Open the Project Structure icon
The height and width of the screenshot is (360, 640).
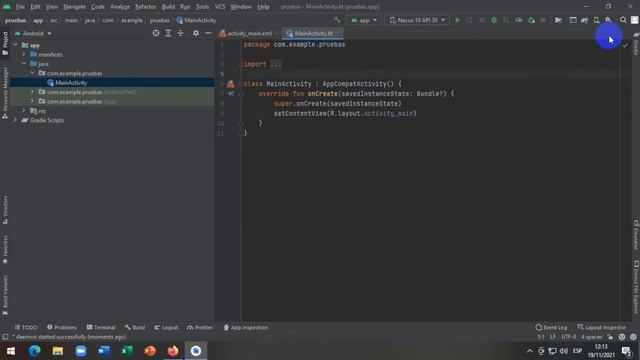point(558,20)
